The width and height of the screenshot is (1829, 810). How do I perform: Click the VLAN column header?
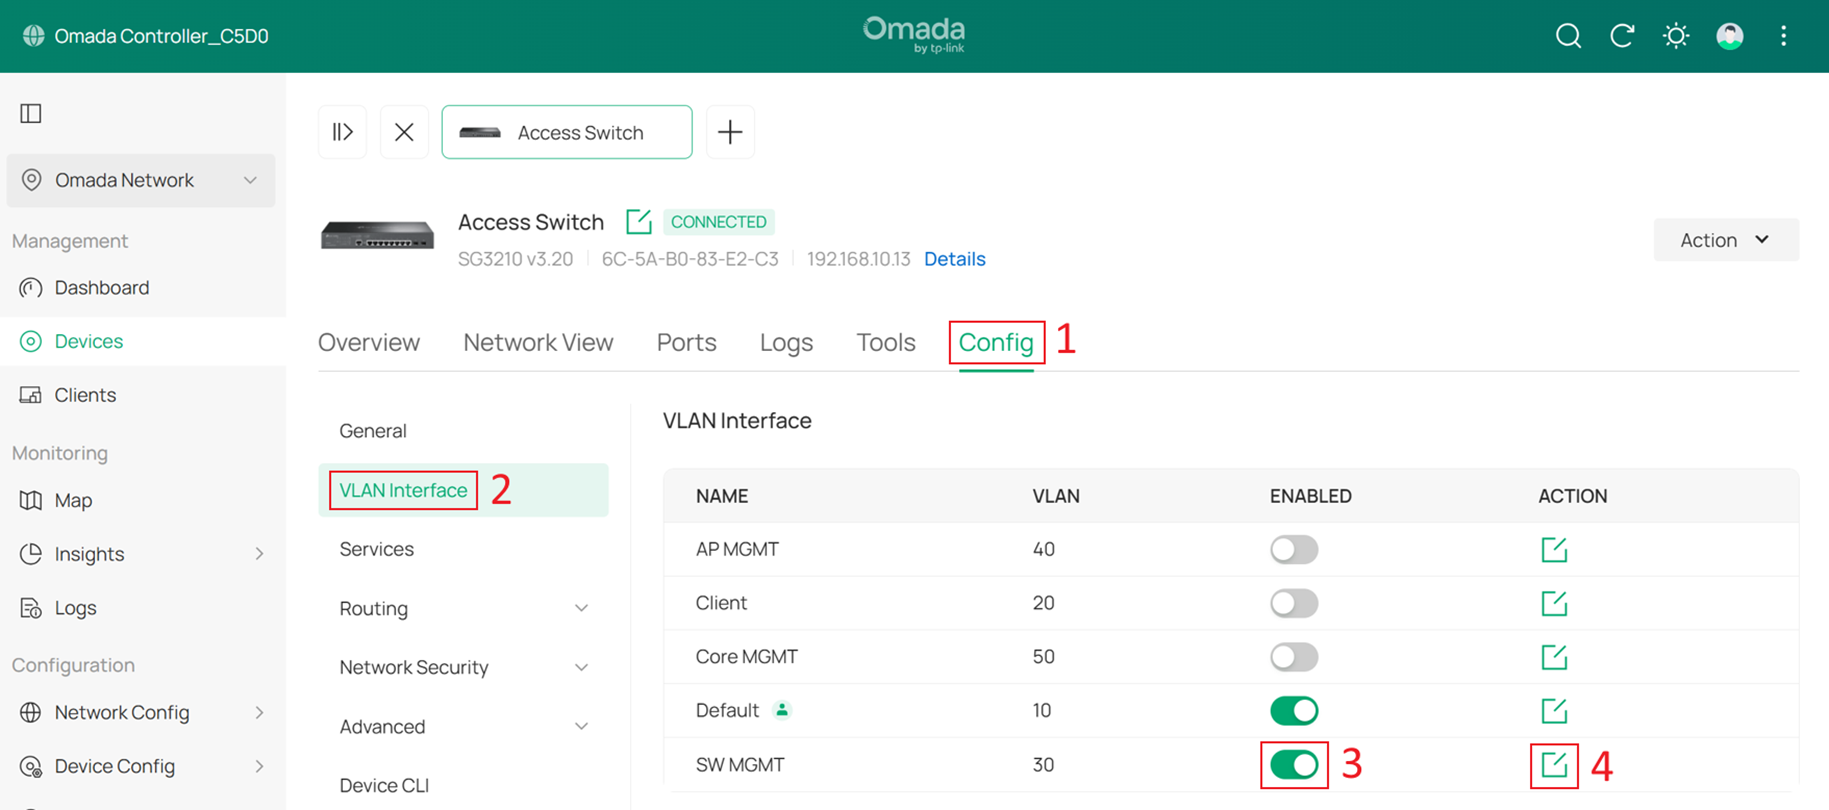click(x=1056, y=496)
